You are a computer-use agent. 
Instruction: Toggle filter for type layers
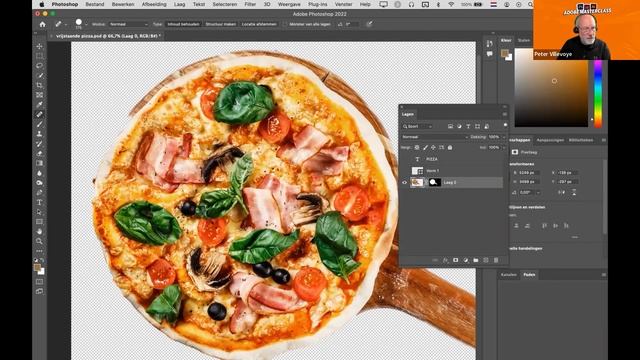pos(468,127)
